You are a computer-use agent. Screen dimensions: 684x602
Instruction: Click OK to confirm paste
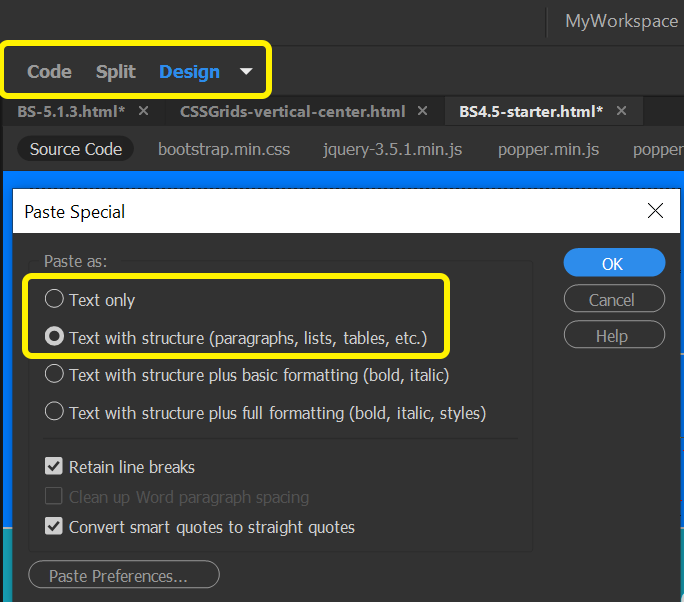point(613,264)
